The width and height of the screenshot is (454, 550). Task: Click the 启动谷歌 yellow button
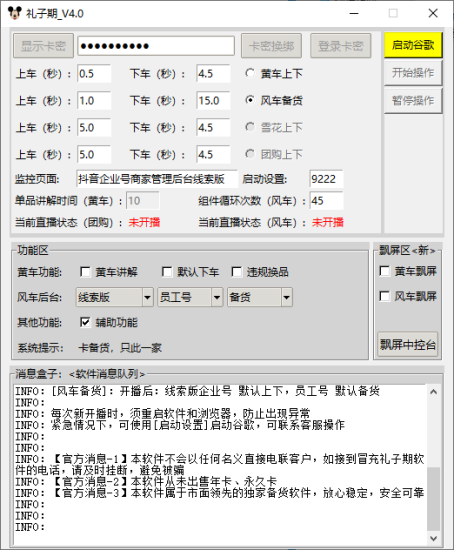click(413, 45)
